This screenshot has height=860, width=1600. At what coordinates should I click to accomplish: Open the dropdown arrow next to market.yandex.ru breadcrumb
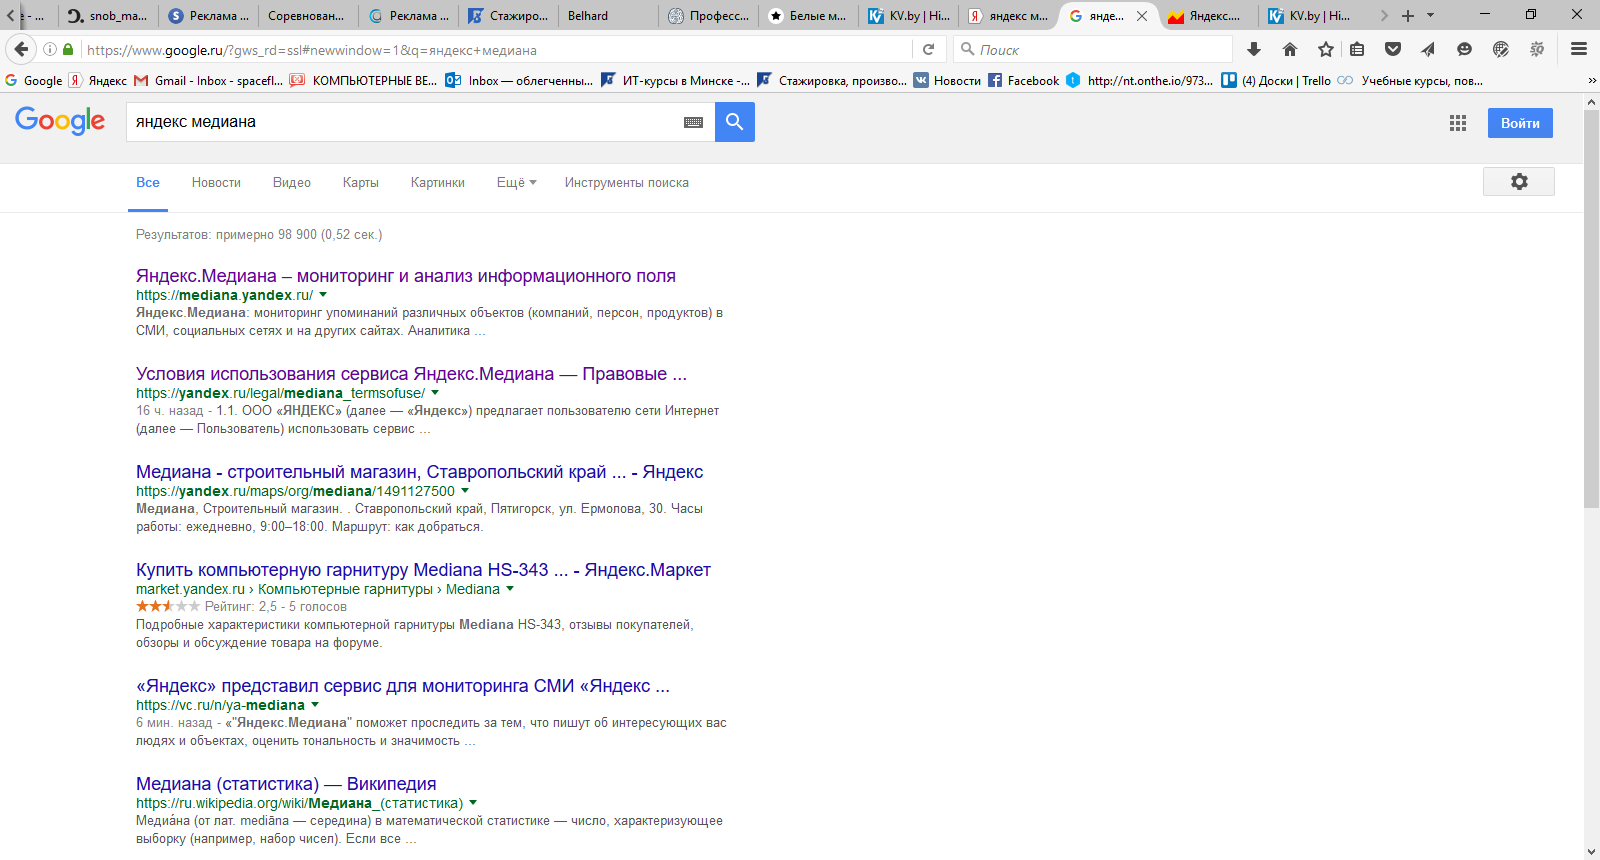(x=510, y=589)
